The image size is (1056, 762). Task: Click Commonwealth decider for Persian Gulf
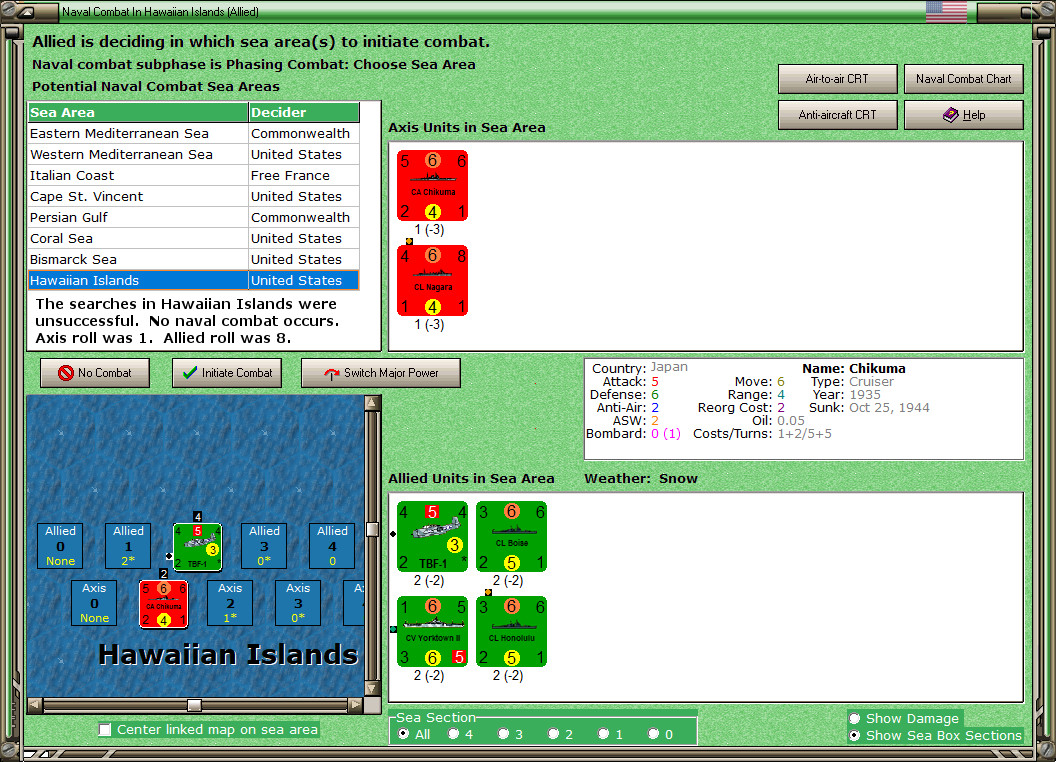[x=304, y=217]
